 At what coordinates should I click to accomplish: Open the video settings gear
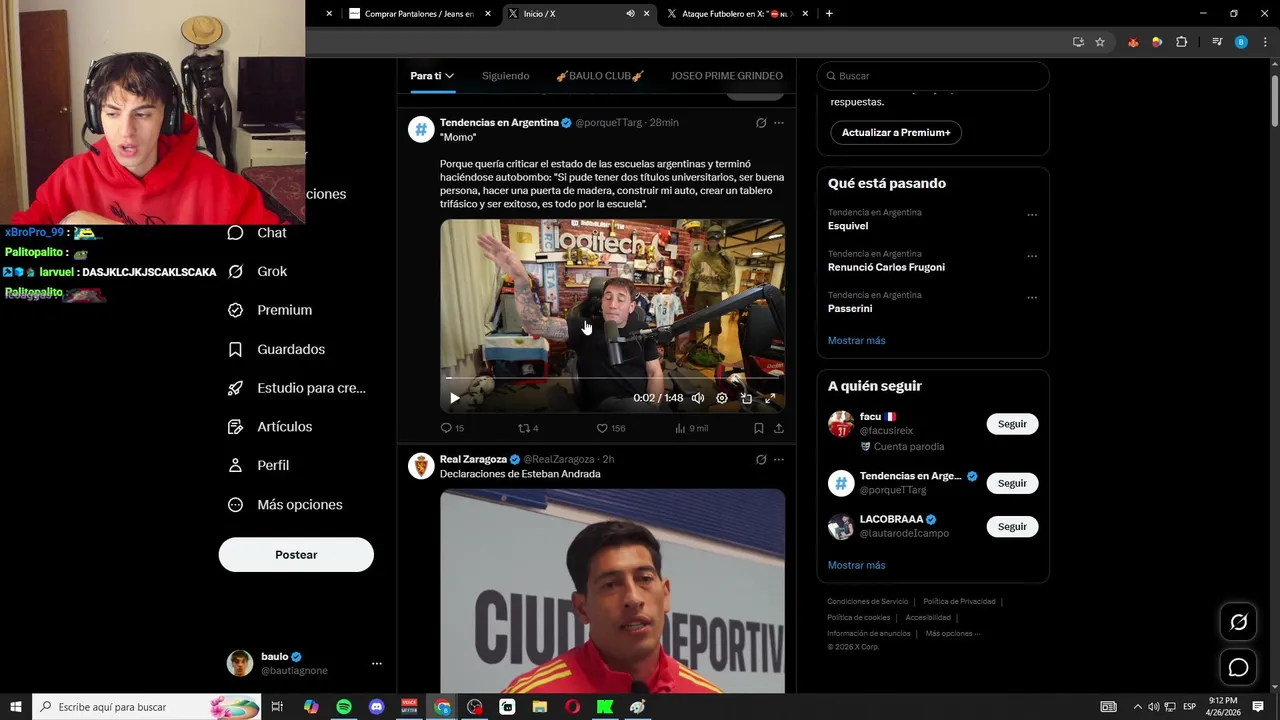pos(722,398)
